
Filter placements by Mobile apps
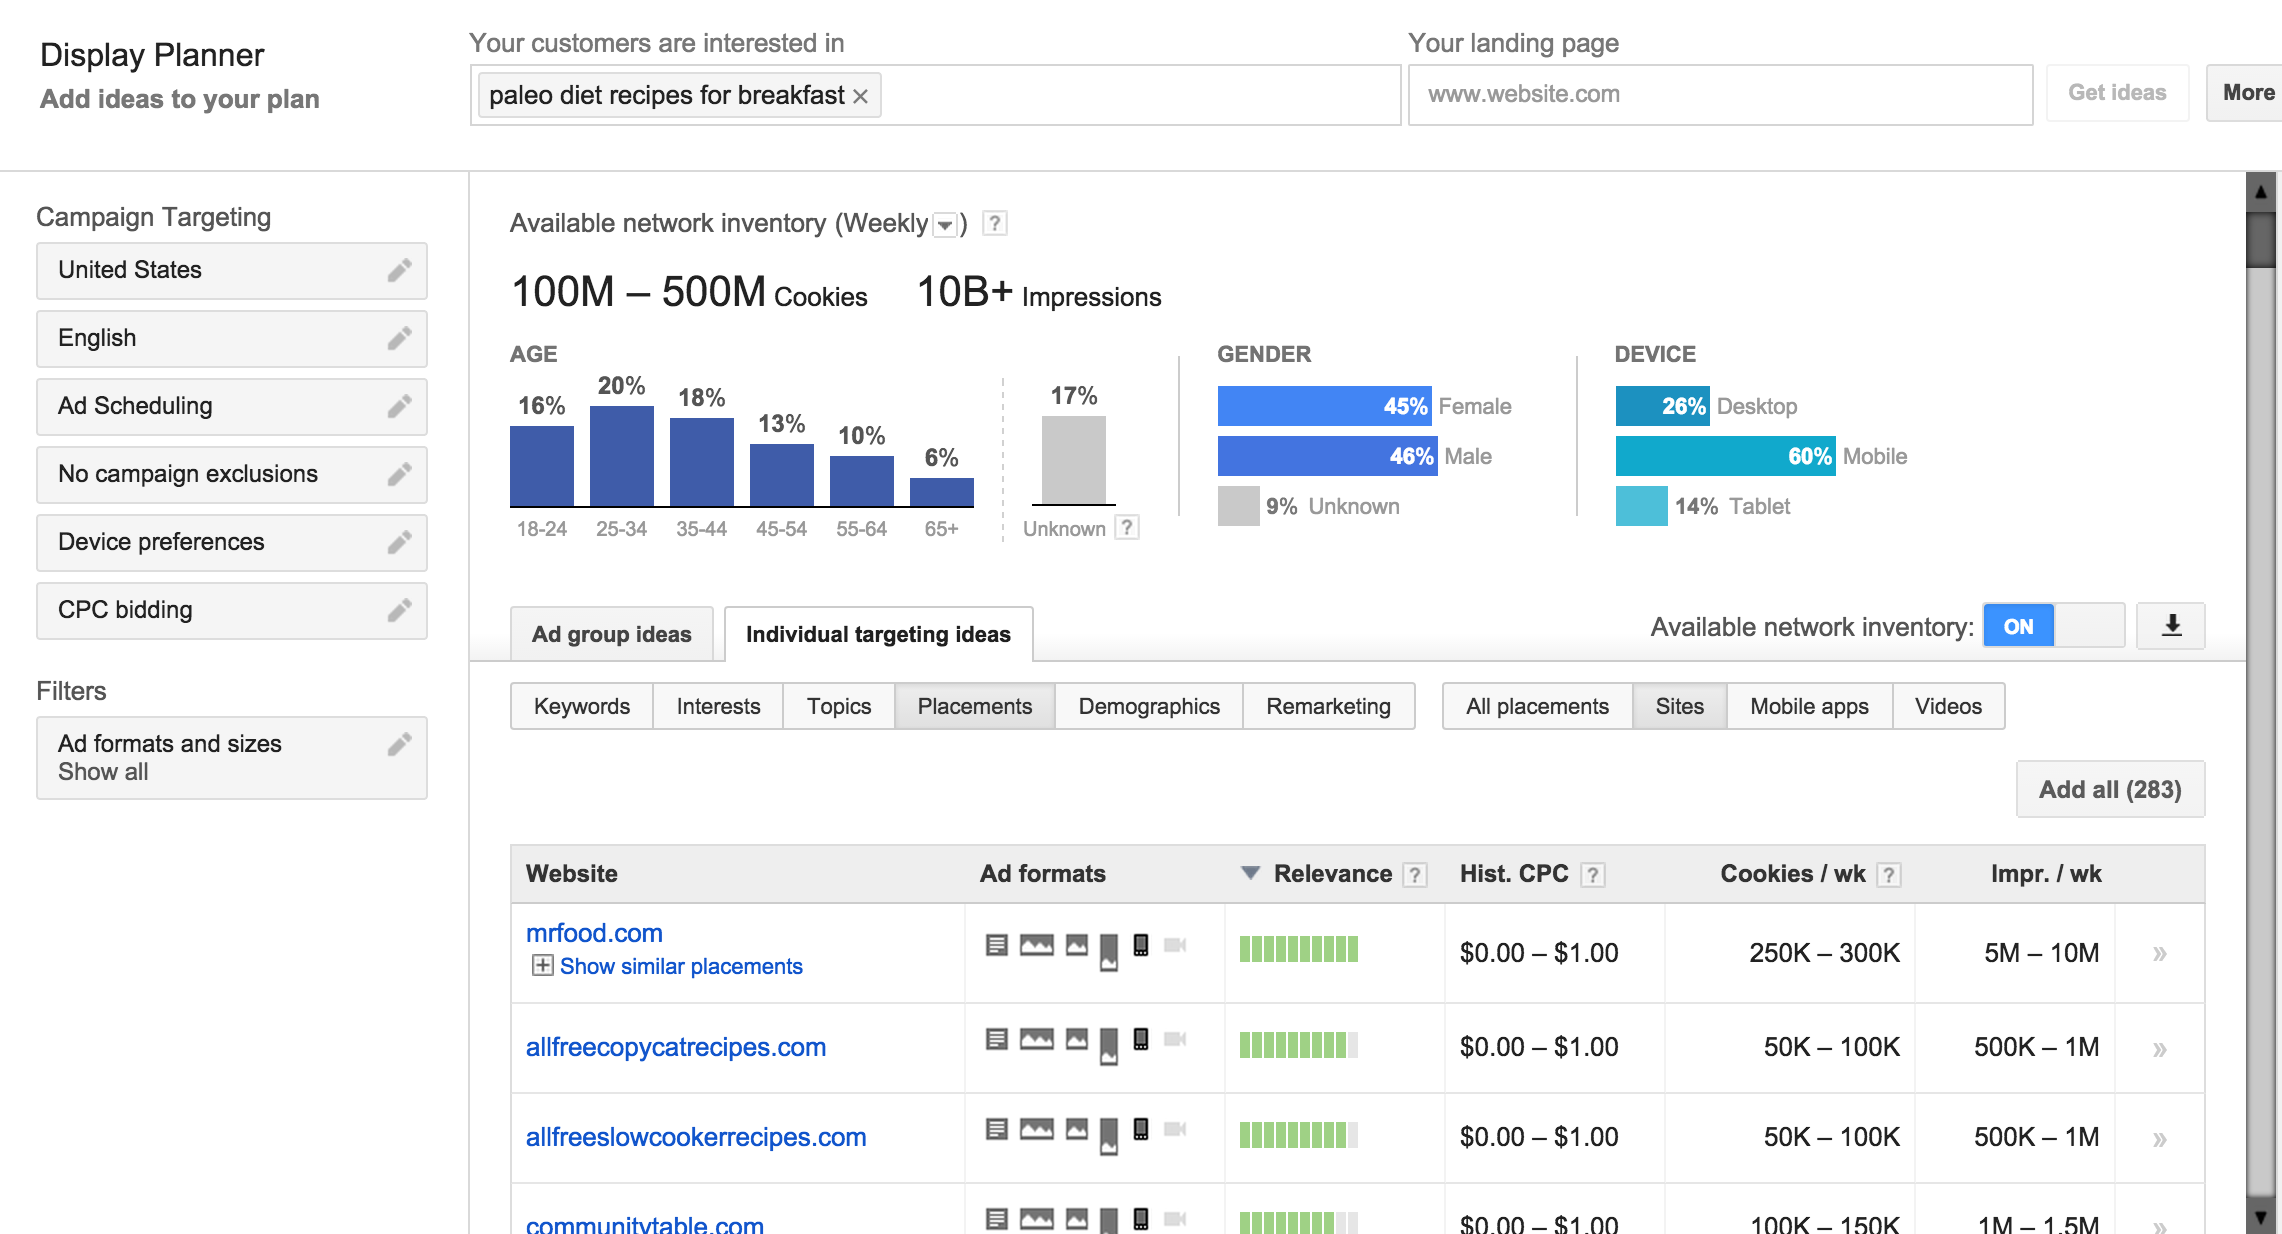coord(1810,706)
